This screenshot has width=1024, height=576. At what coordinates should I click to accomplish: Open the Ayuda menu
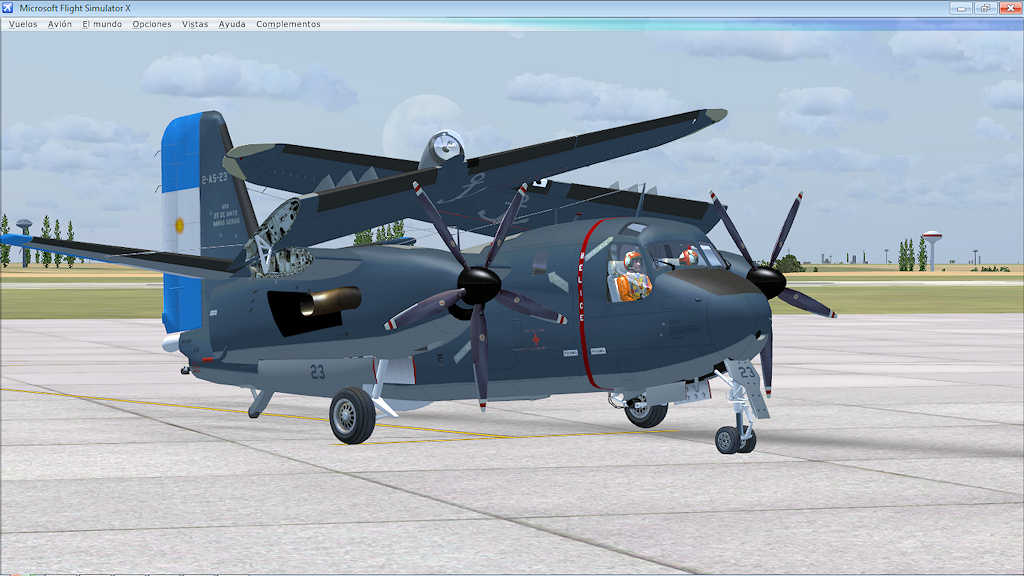(x=232, y=24)
